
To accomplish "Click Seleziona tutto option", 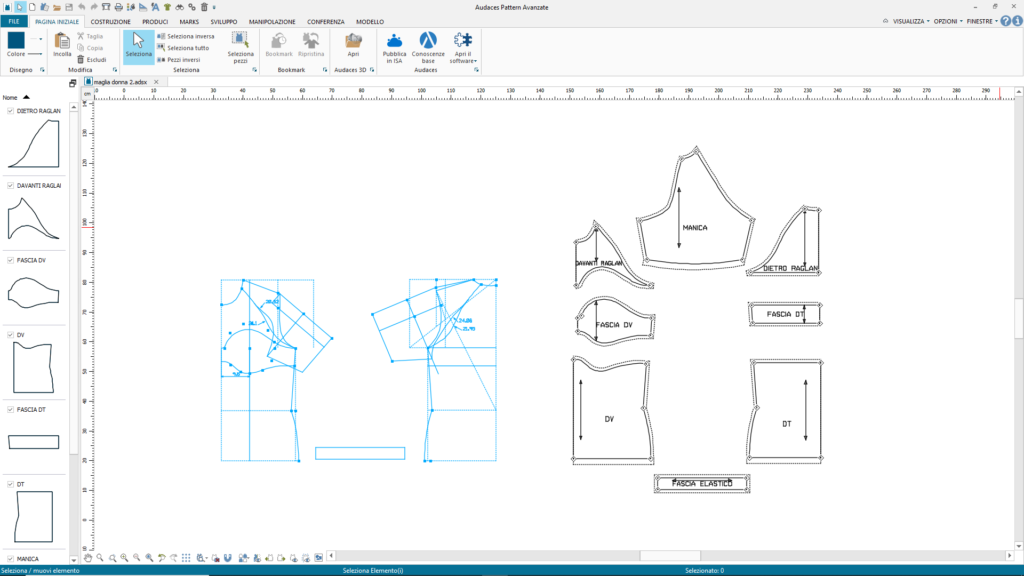I will click(x=183, y=48).
